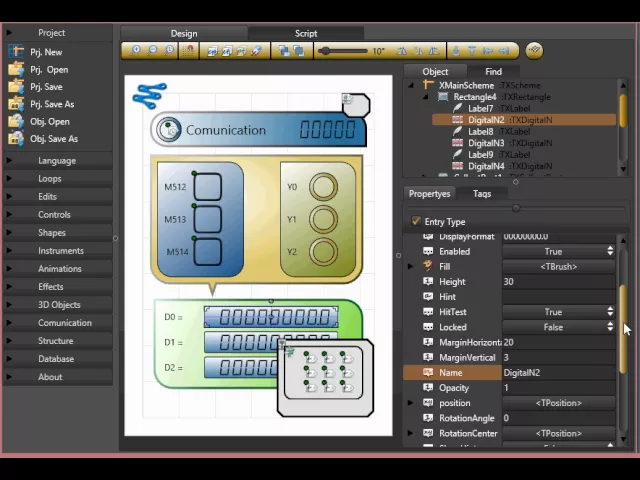This screenshot has height=480, width=640.
Task: Open the Database sidebar section
Action: coord(58,359)
